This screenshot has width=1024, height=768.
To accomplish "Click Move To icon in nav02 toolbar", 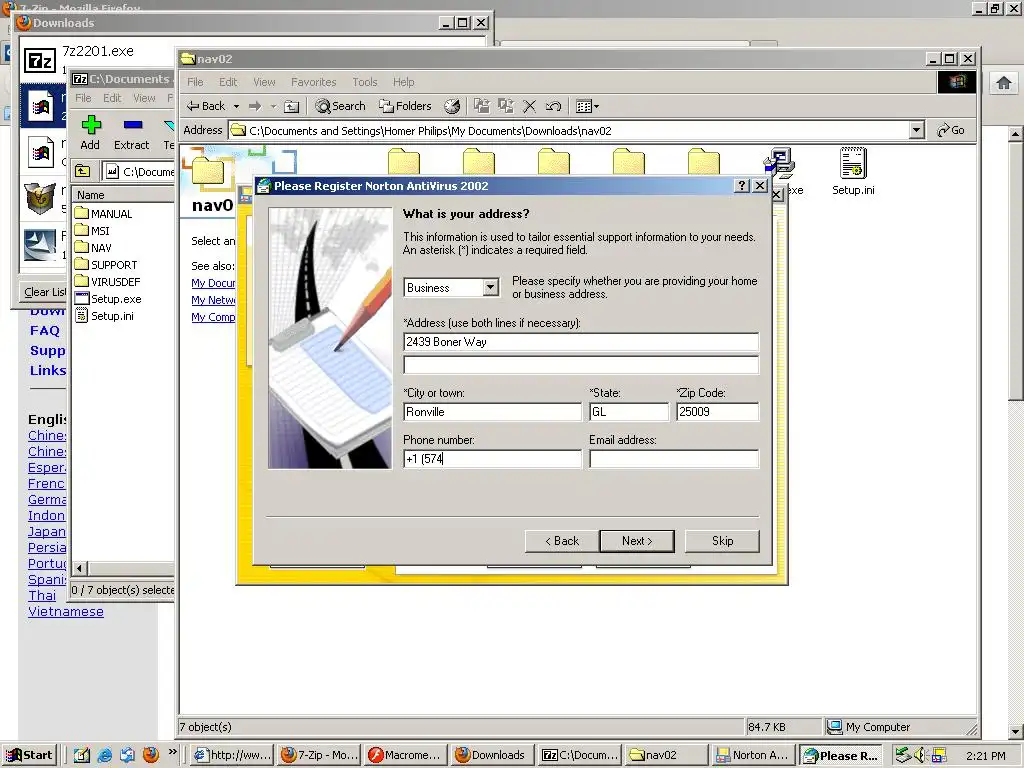I will coord(481,106).
